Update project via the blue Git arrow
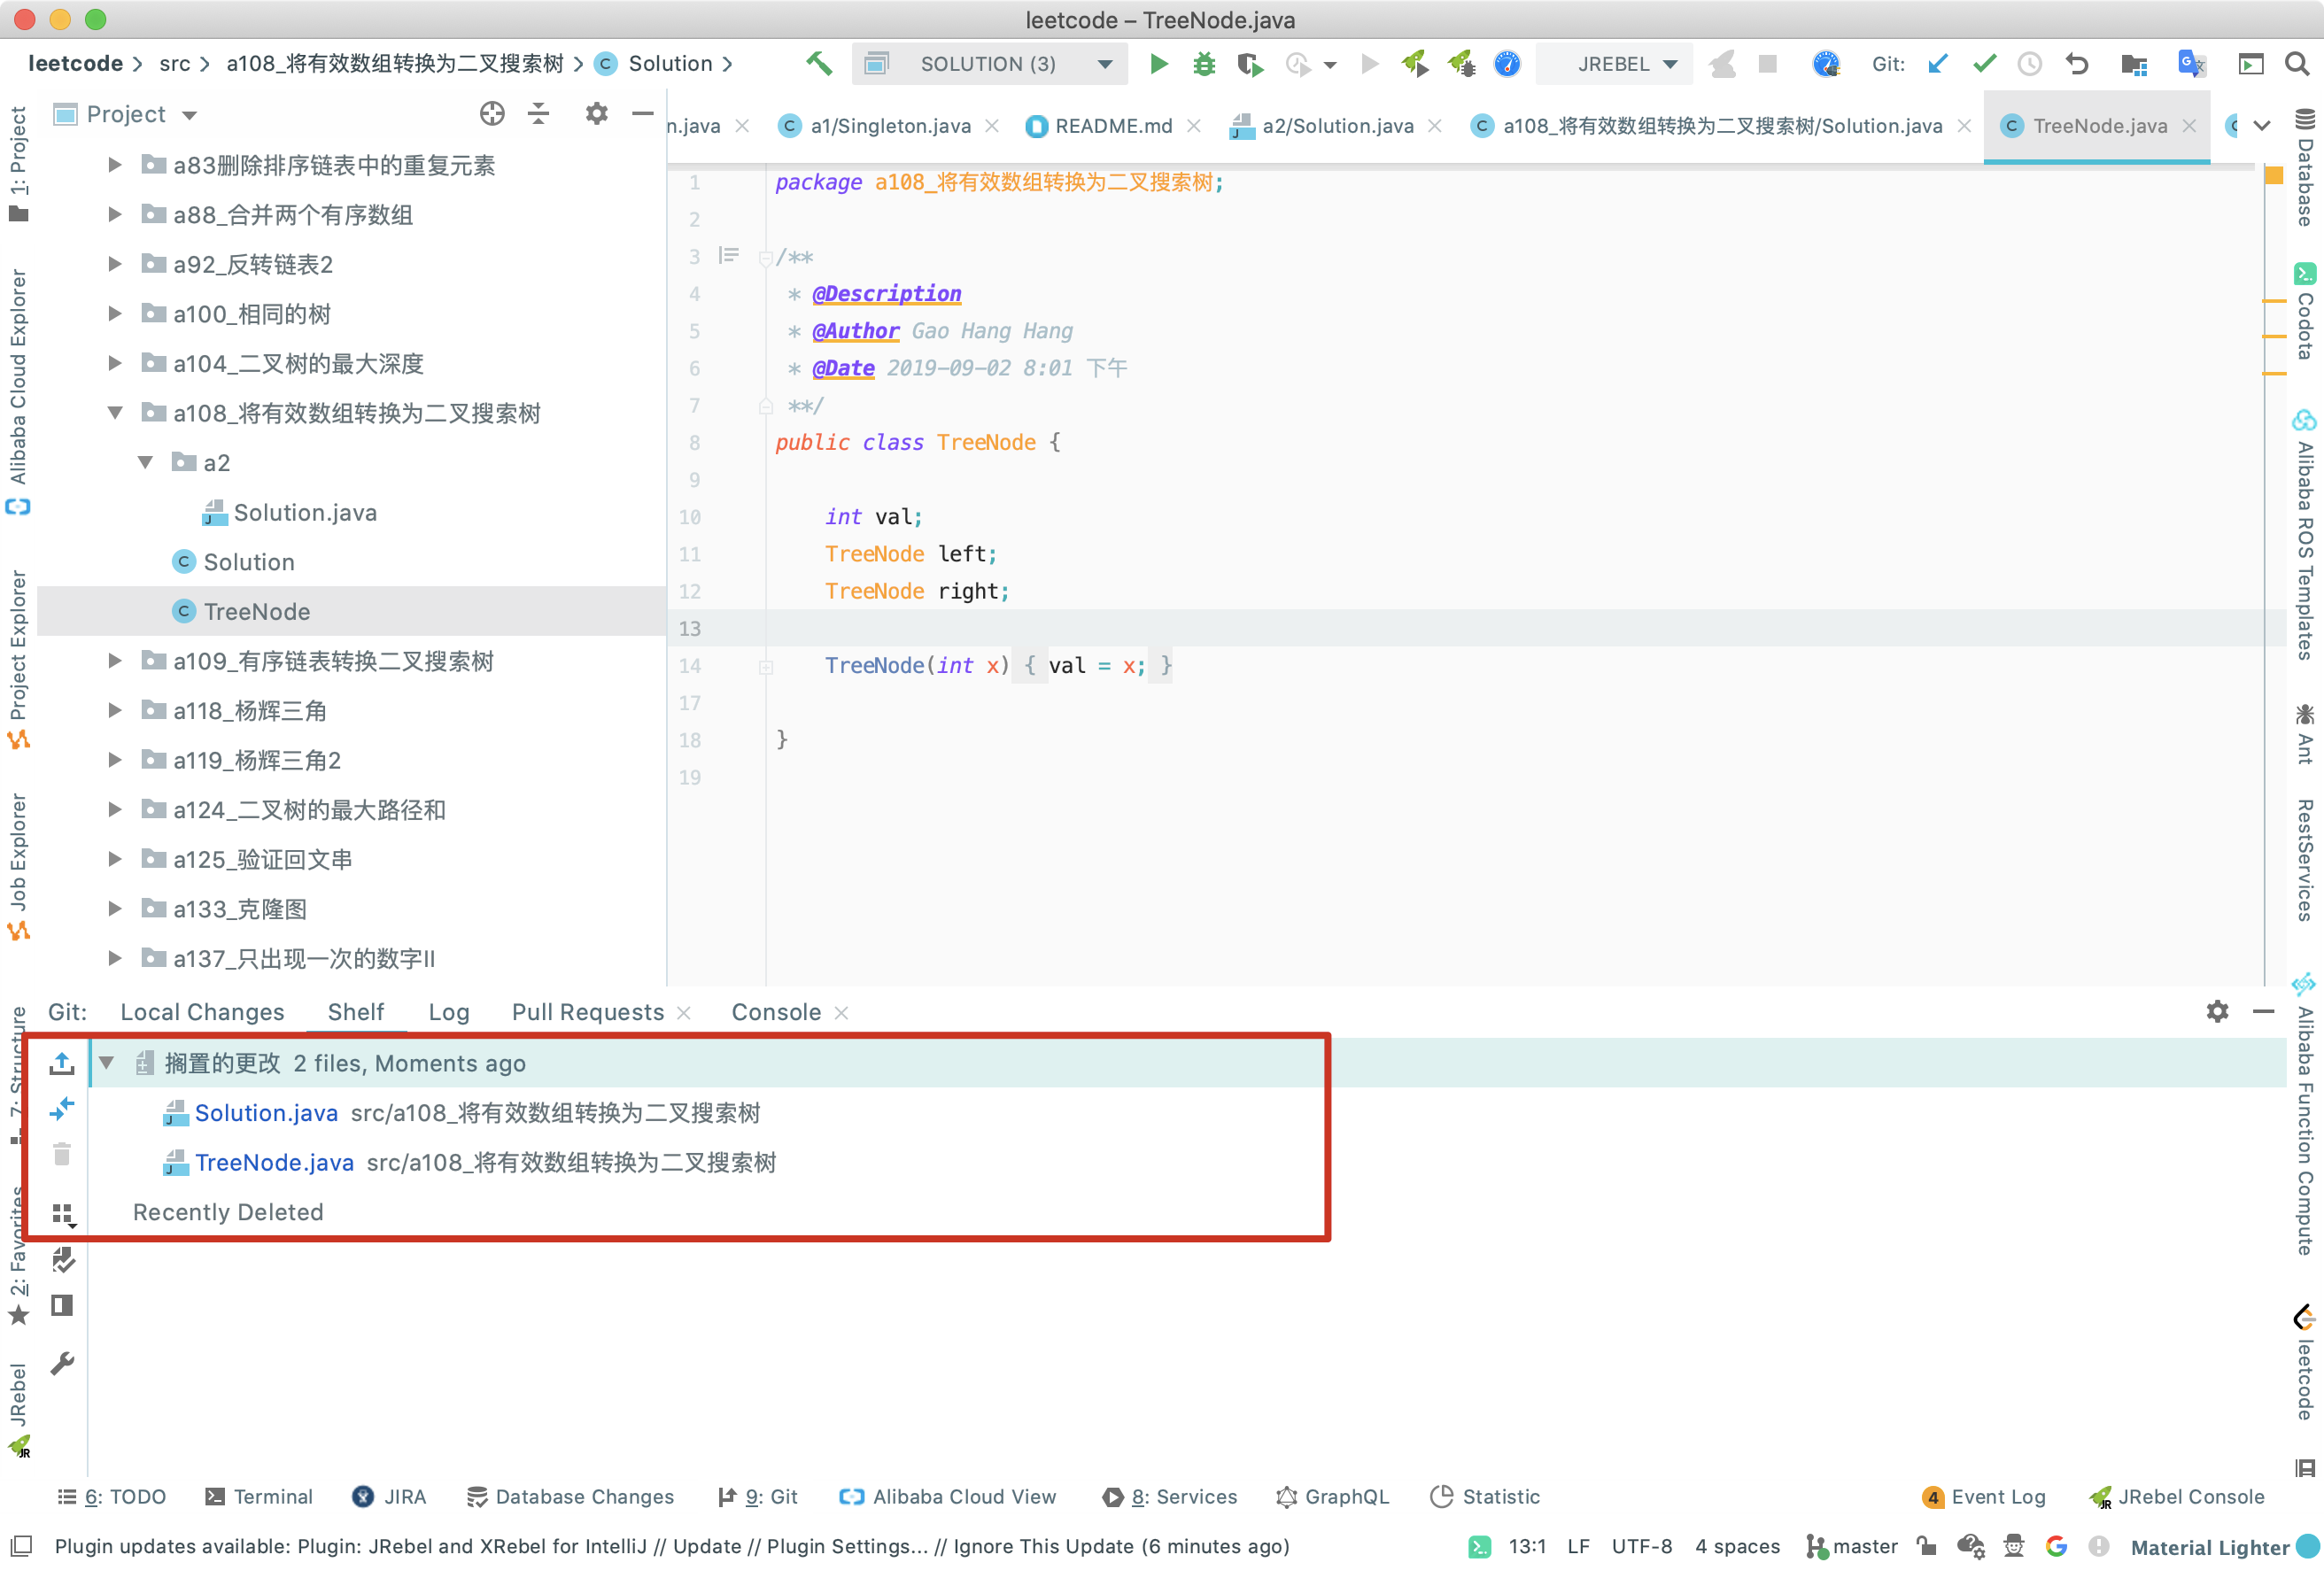The height and width of the screenshot is (1578, 2324). (1938, 63)
